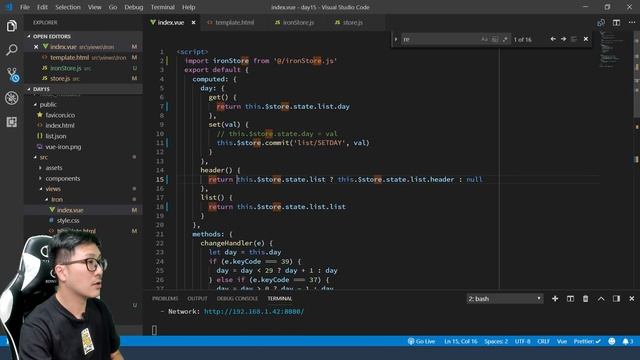Image resolution: width=640 pixels, height=360 pixels.
Task: Go to next match in find widget
Action: 564,39
